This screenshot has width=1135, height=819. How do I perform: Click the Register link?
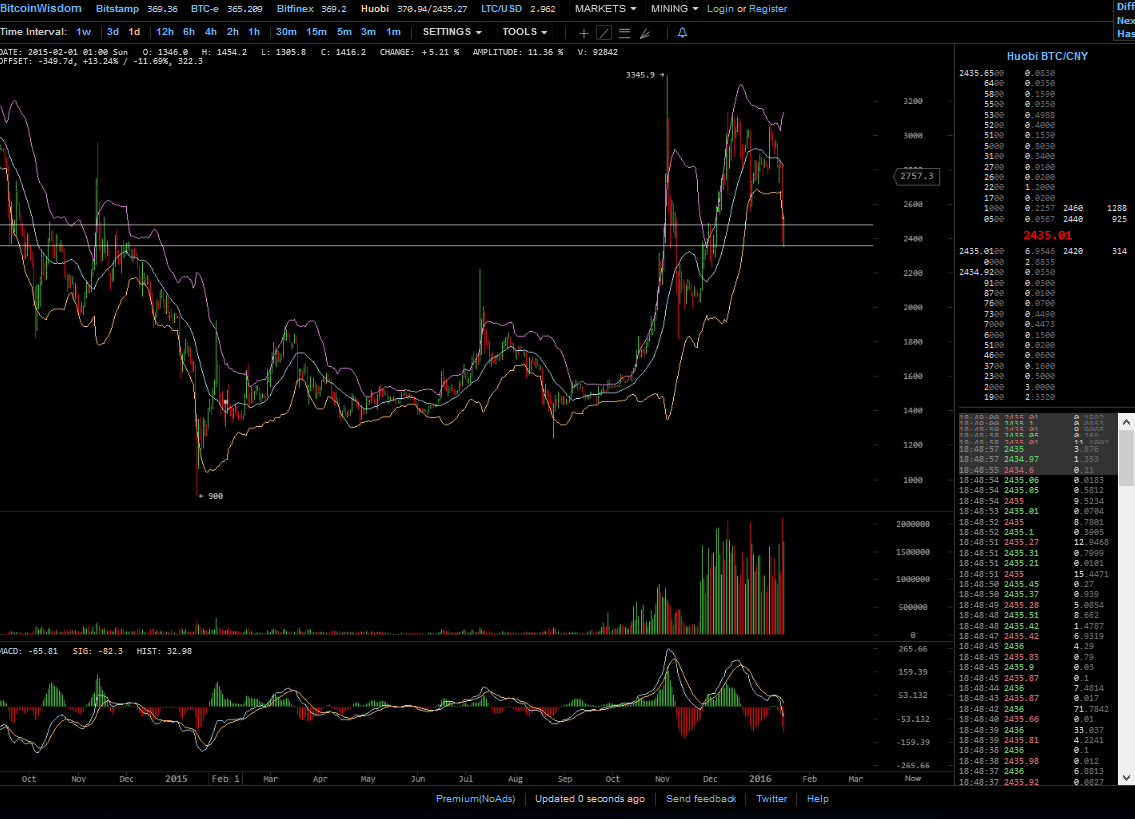pos(768,9)
